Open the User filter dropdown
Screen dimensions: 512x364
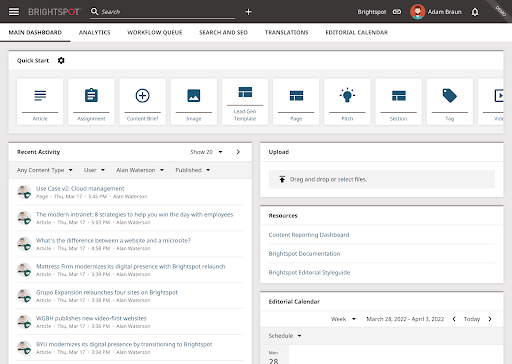pyautogui.click(x=94, y=170)
